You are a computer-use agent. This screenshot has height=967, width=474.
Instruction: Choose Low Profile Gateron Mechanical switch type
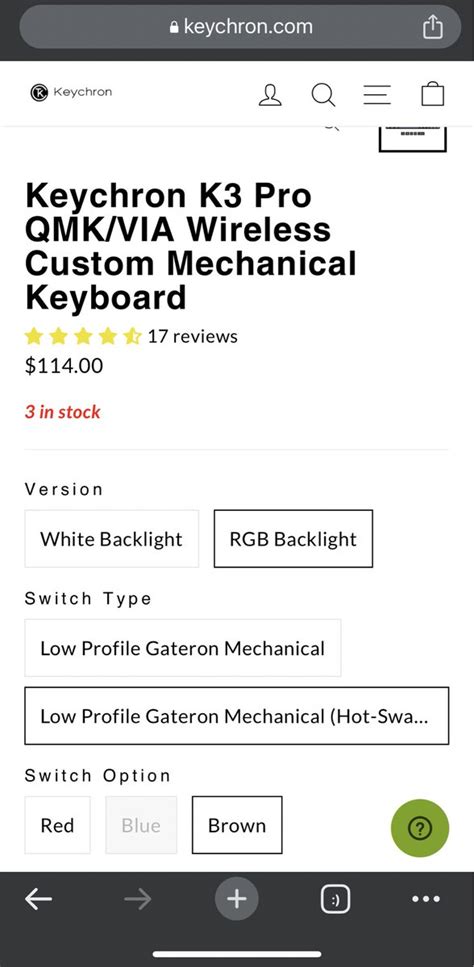coord(182,648)
